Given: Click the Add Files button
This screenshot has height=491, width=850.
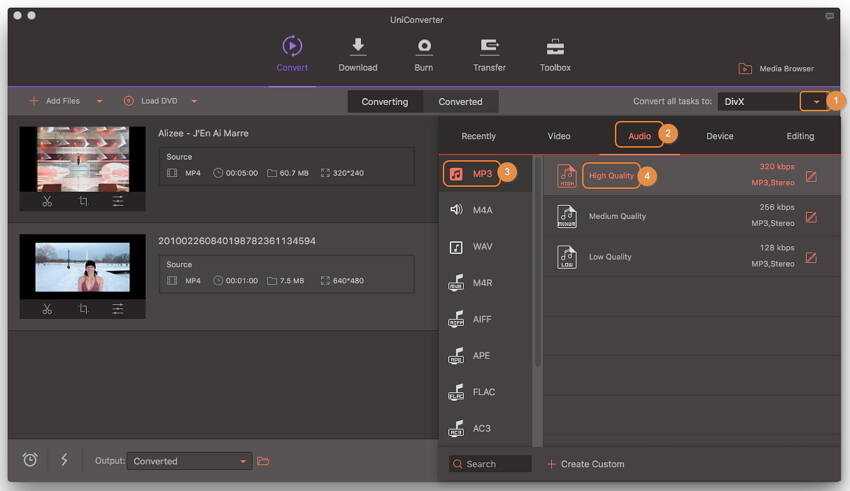Looking at the screenshot, I should pos(55,101).
